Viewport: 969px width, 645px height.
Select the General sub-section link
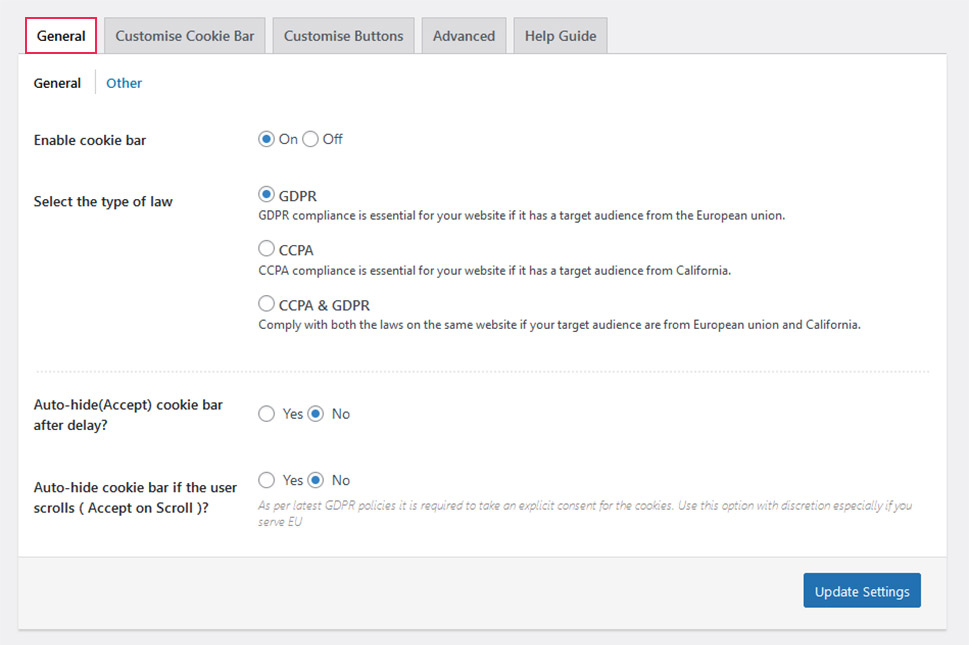57,83
